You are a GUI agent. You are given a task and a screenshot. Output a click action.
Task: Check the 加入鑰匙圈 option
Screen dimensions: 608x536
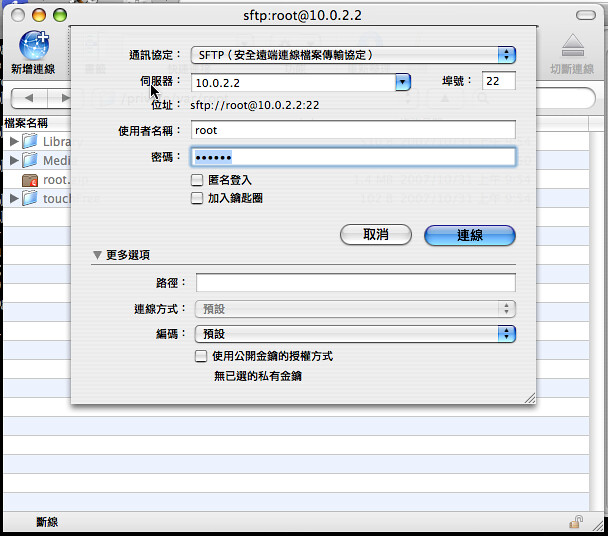tap(198, 198)
